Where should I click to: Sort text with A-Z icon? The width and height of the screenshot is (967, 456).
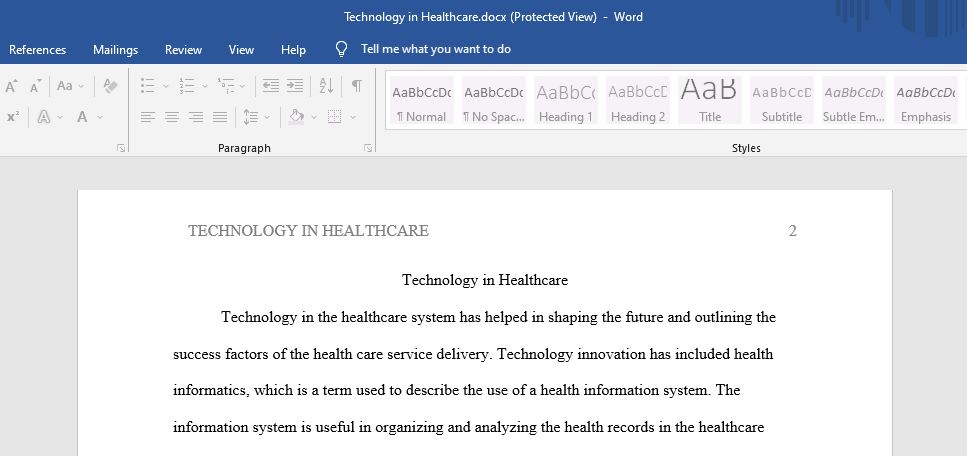pos(327,86)
